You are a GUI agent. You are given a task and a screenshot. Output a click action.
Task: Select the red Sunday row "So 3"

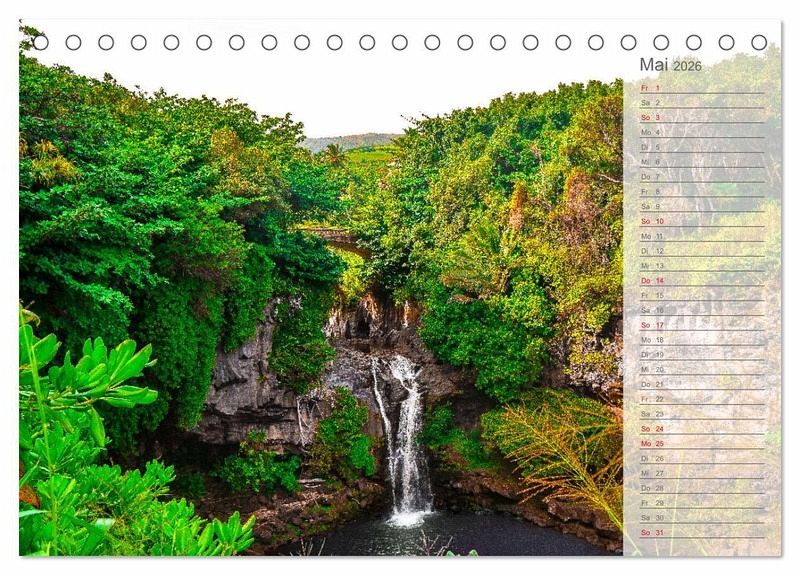tap(702, 117)
